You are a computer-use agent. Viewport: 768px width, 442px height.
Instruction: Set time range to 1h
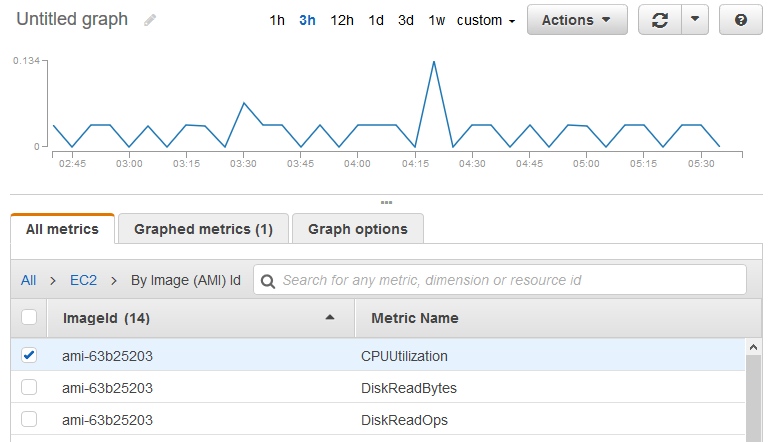pos(277,20)
